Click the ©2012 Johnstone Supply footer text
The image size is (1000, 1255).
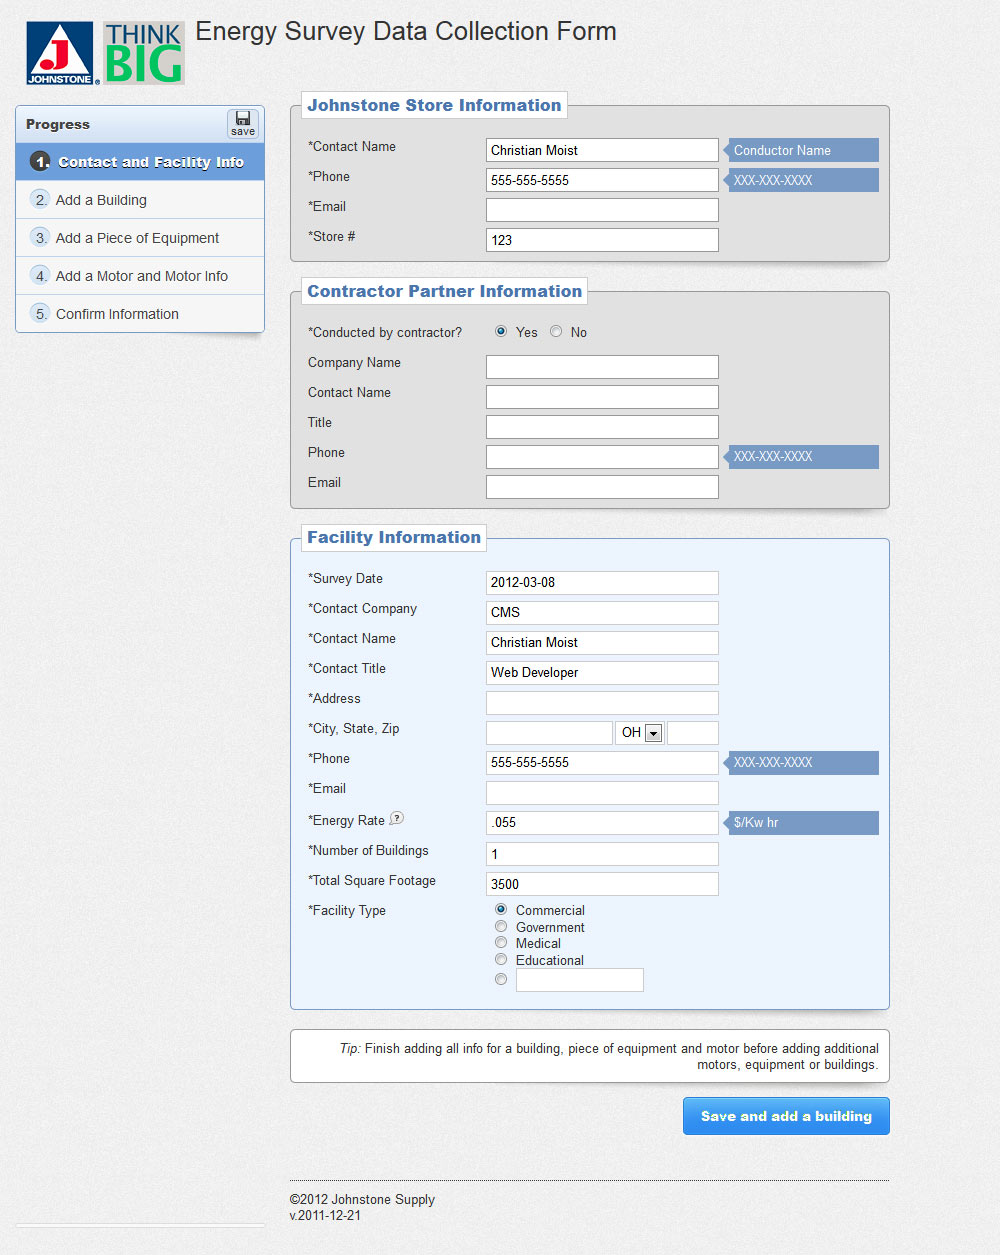[362, 1199]
